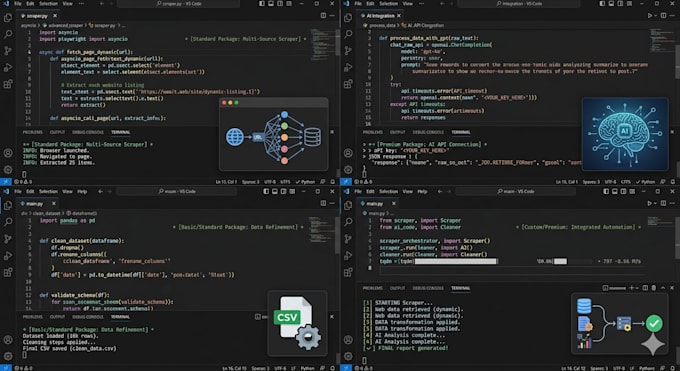Open Run dropdown arrow in AI Integration window
Image resolution: width=680 pixels, height=371 pixels.
(x=655, y=16)
